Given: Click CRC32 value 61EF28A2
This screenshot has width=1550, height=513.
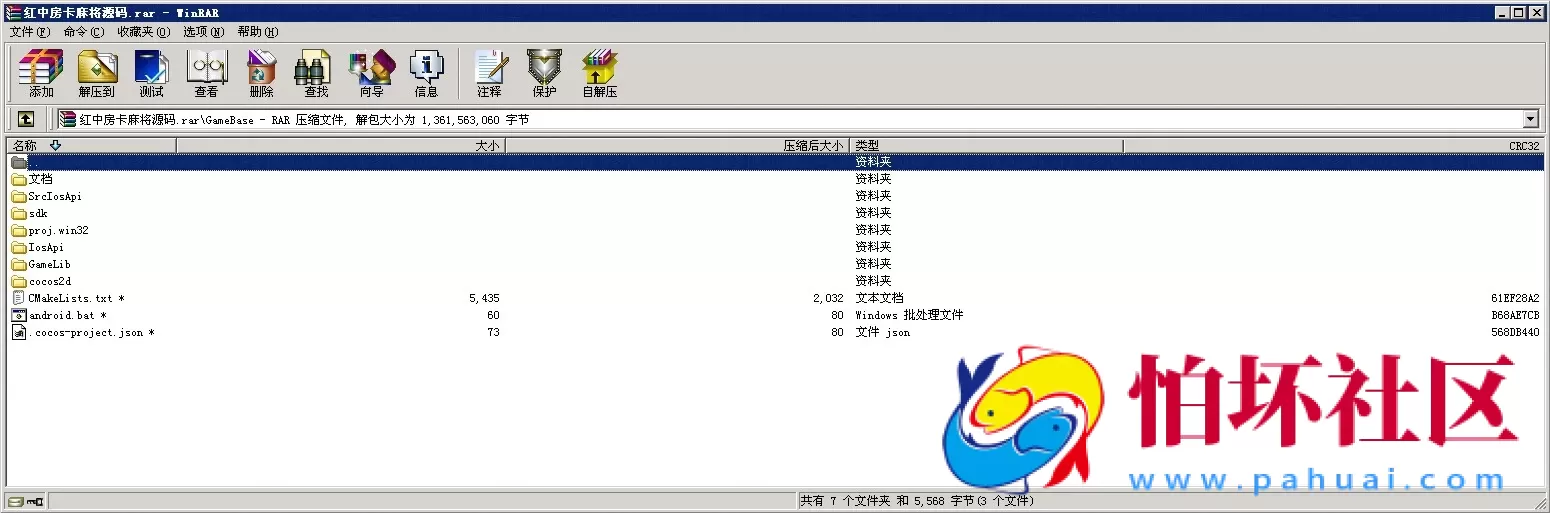Looking at the screenshot, I should click(1515, 298).
